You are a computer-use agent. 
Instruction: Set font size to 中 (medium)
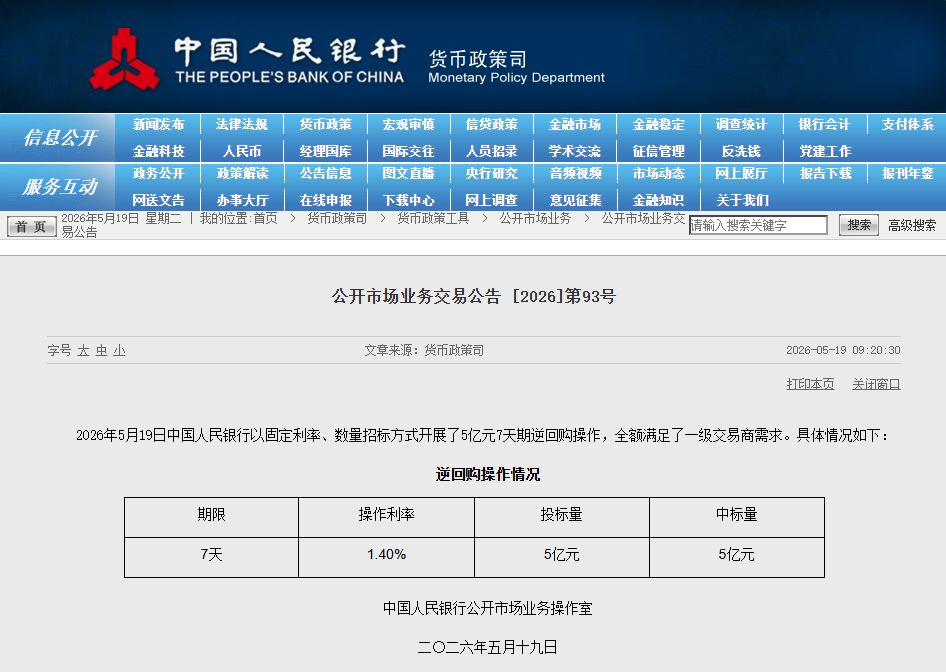[101, 350]
